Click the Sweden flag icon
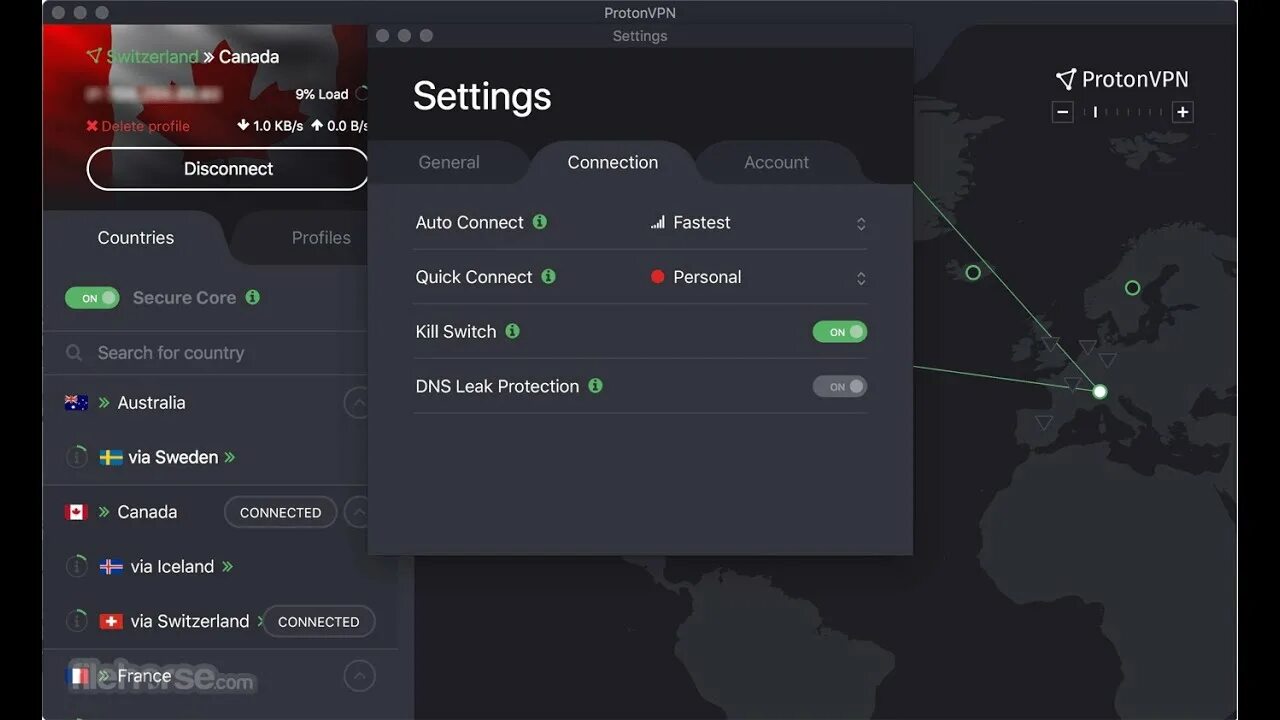Screen dimensions: 1280x720 (111, 457)
